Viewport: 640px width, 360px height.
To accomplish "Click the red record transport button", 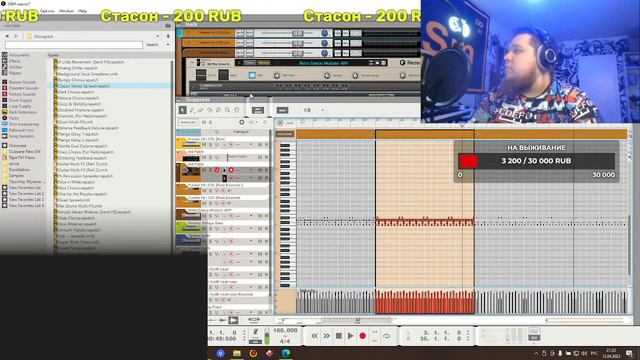I will 362,336.
